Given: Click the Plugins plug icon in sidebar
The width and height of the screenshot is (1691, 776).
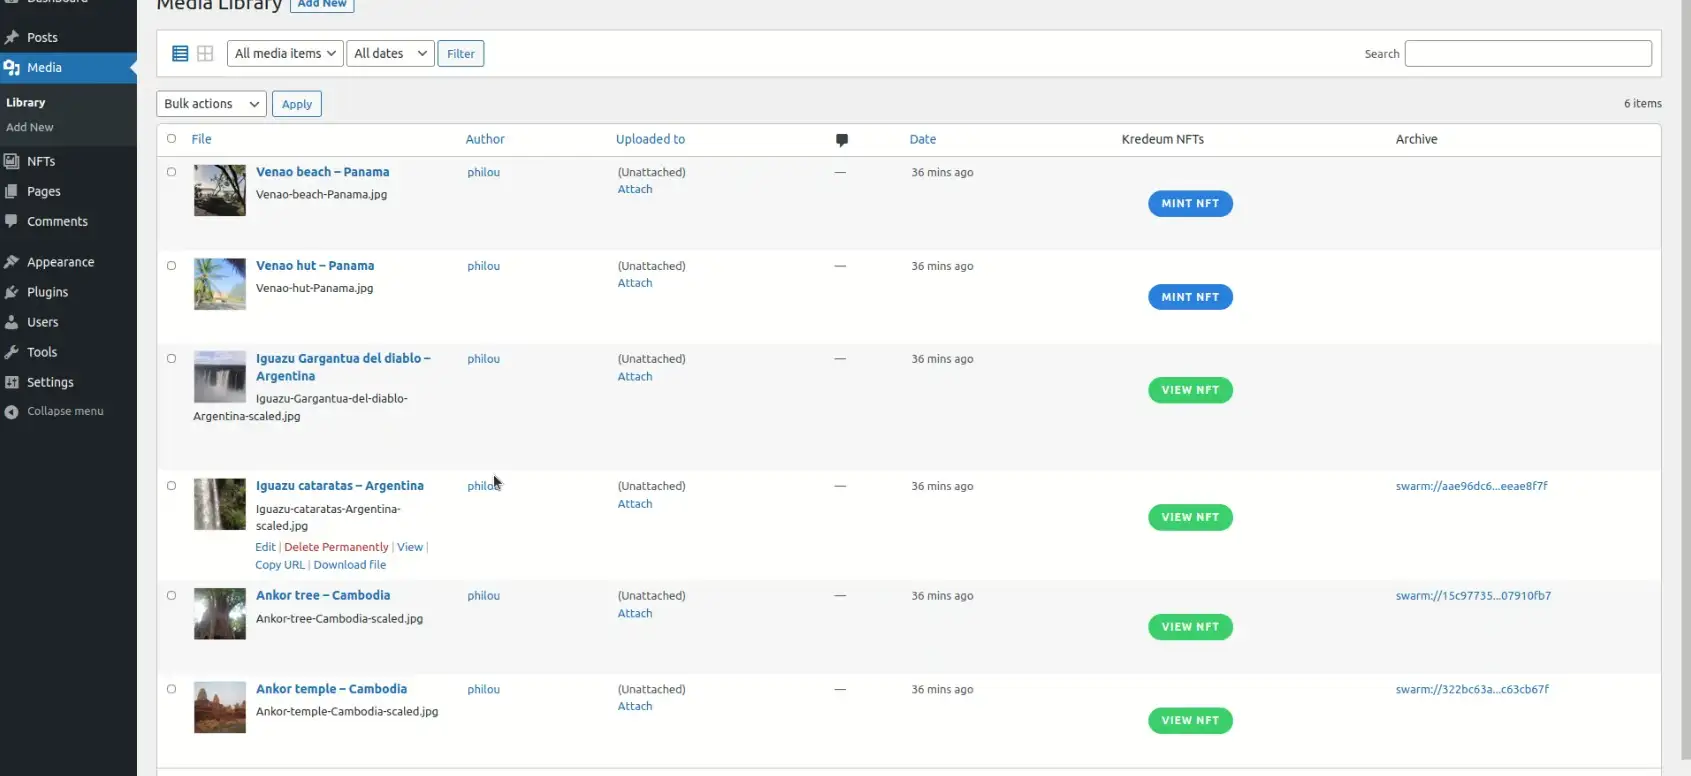Looking at the screenshot, I should click(x=12, y=292).
